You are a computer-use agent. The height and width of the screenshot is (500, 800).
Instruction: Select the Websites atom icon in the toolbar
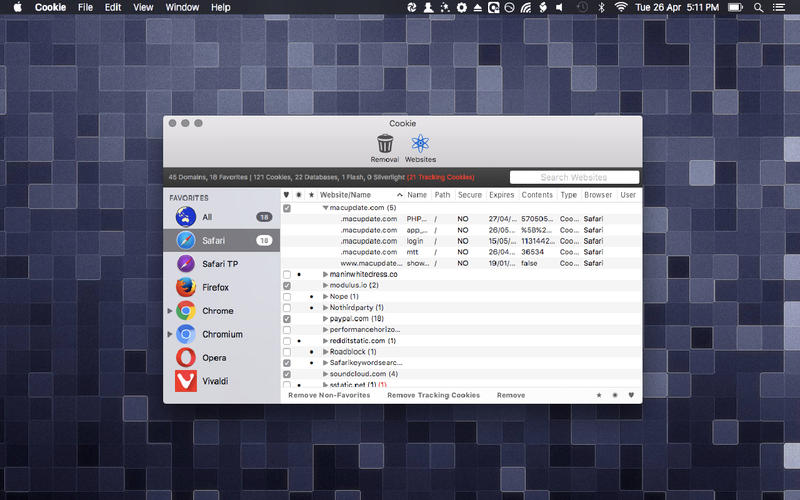coord(420,143)
